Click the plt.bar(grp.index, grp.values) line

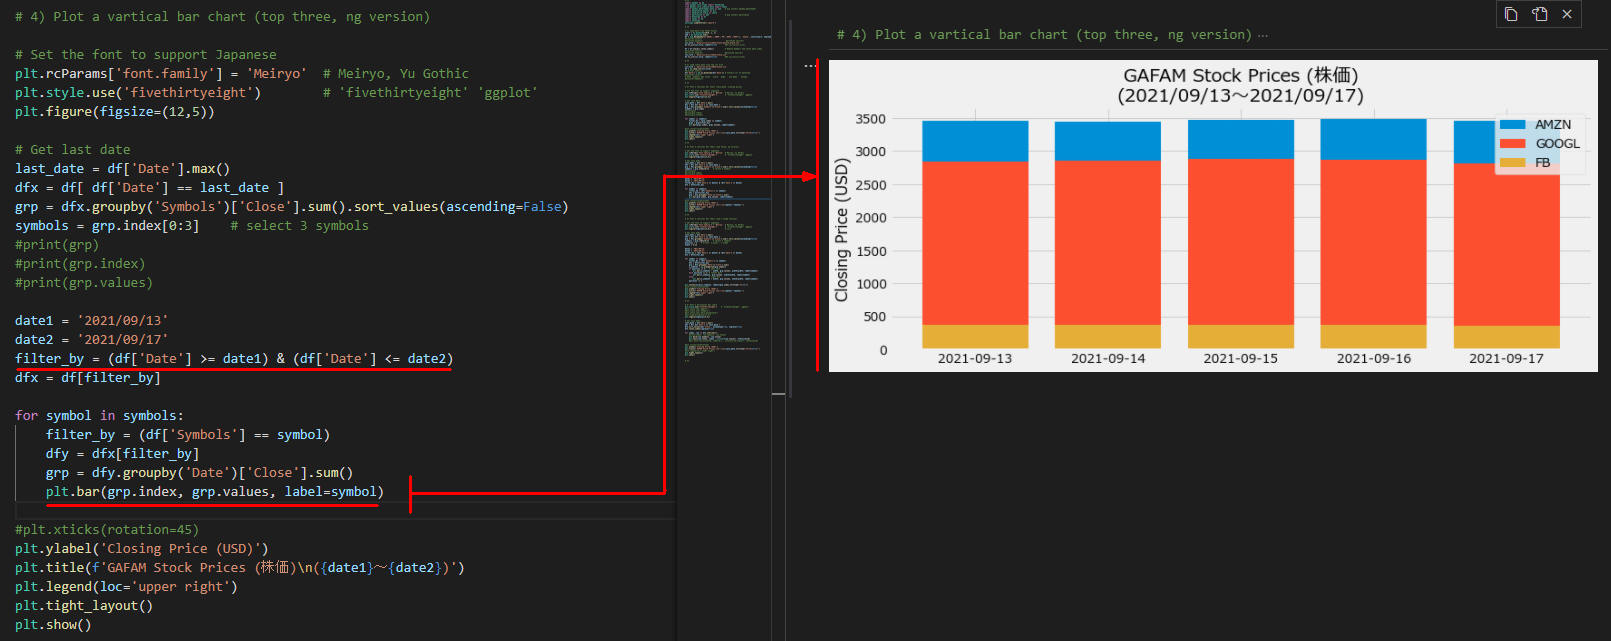coord(215,492)
